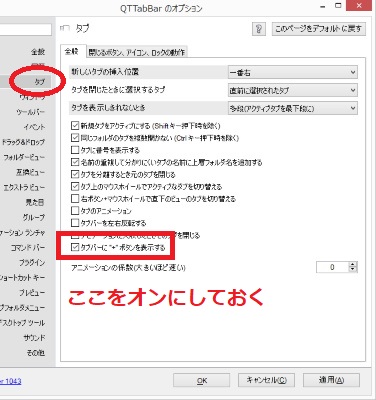The image size is (376, 400).
Task: Toggle タブバーに"+"ボタンを表示する checkbox
Action: pyautogui.click(x=75, y=247)
